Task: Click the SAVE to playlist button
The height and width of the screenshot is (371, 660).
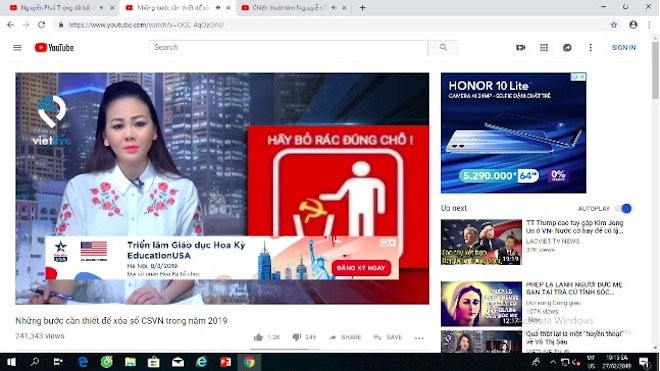Action: 388,337
